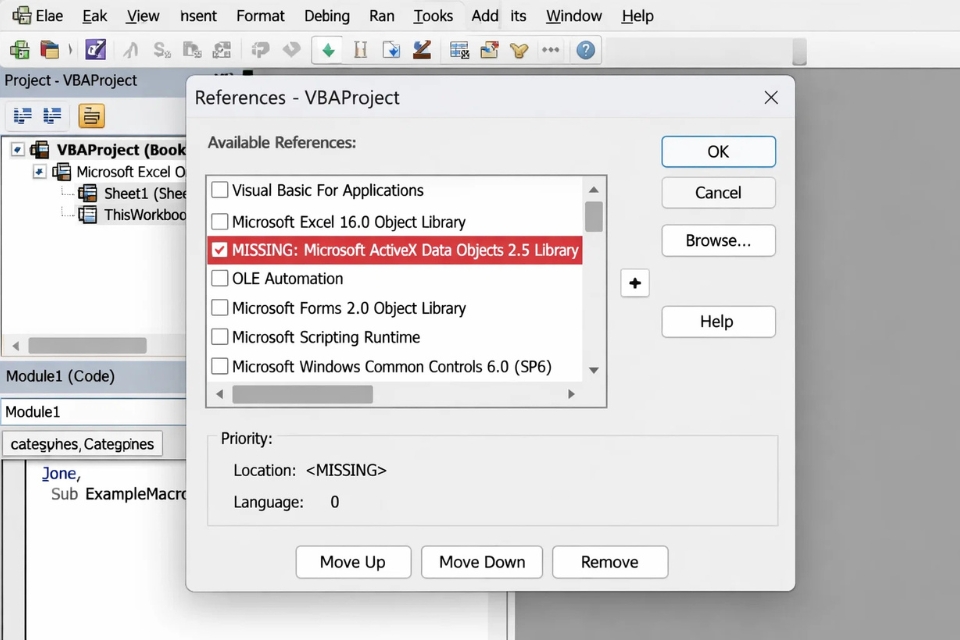Open the View menu
Viewport: 960px width, 640px height.
click(x=142, y=15)
